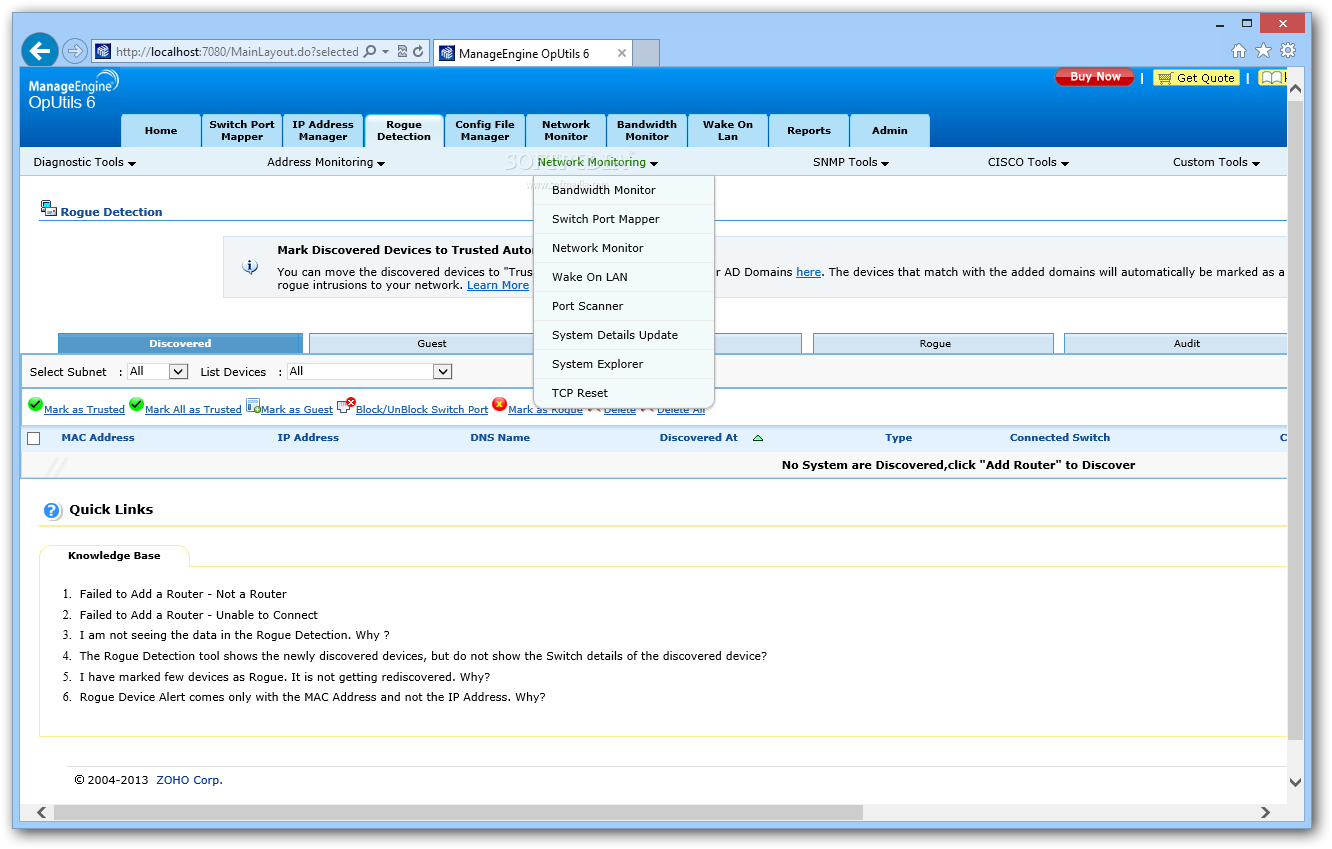Screen dimensions: 1332x849
Task: Click the browser forward arrow button
Action: tap(75, 51)
